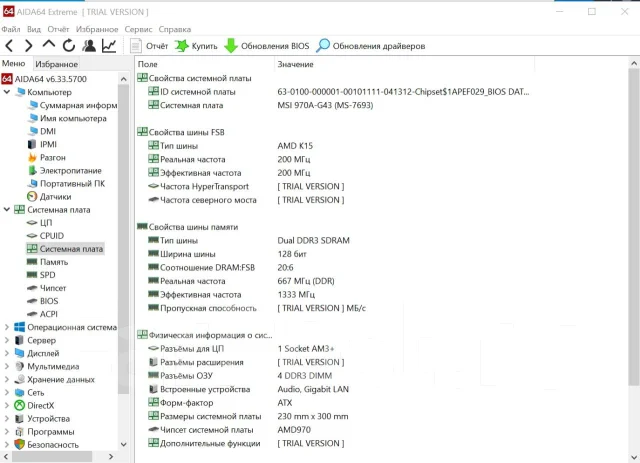640x463 pixels.
Task: Select AIDA64 v6.33.5700 root item
Action: click(x=44, y=79)
